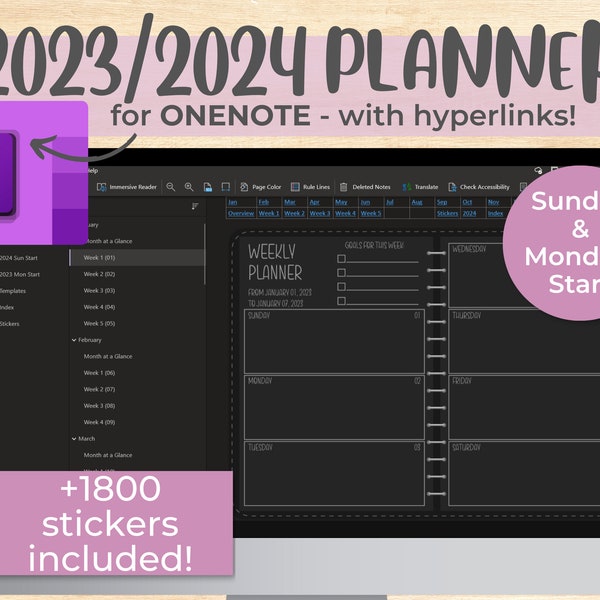The width and height of the screenshot is (600, 600).
Task: Check the fourth goal checkbox
Action: click(341, 301)
